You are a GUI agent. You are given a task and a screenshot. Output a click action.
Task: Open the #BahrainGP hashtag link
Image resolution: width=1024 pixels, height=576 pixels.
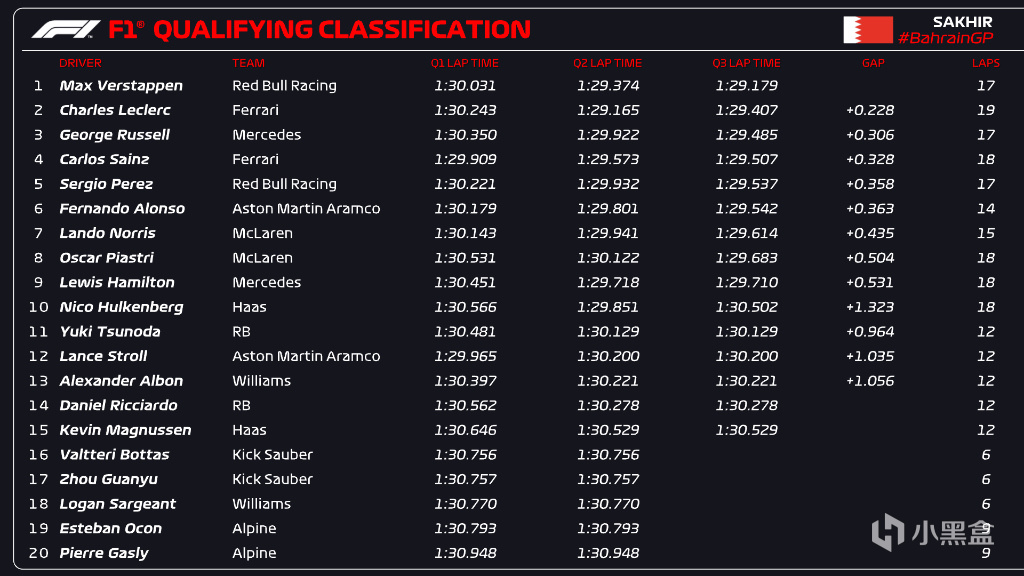pyautogui.click(x=945, y=38)
